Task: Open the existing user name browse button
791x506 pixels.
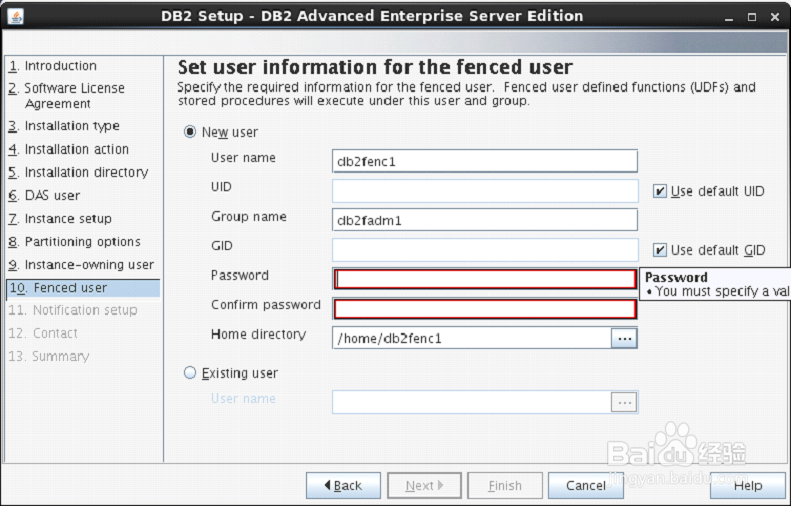Action: (x=624, y=403)
